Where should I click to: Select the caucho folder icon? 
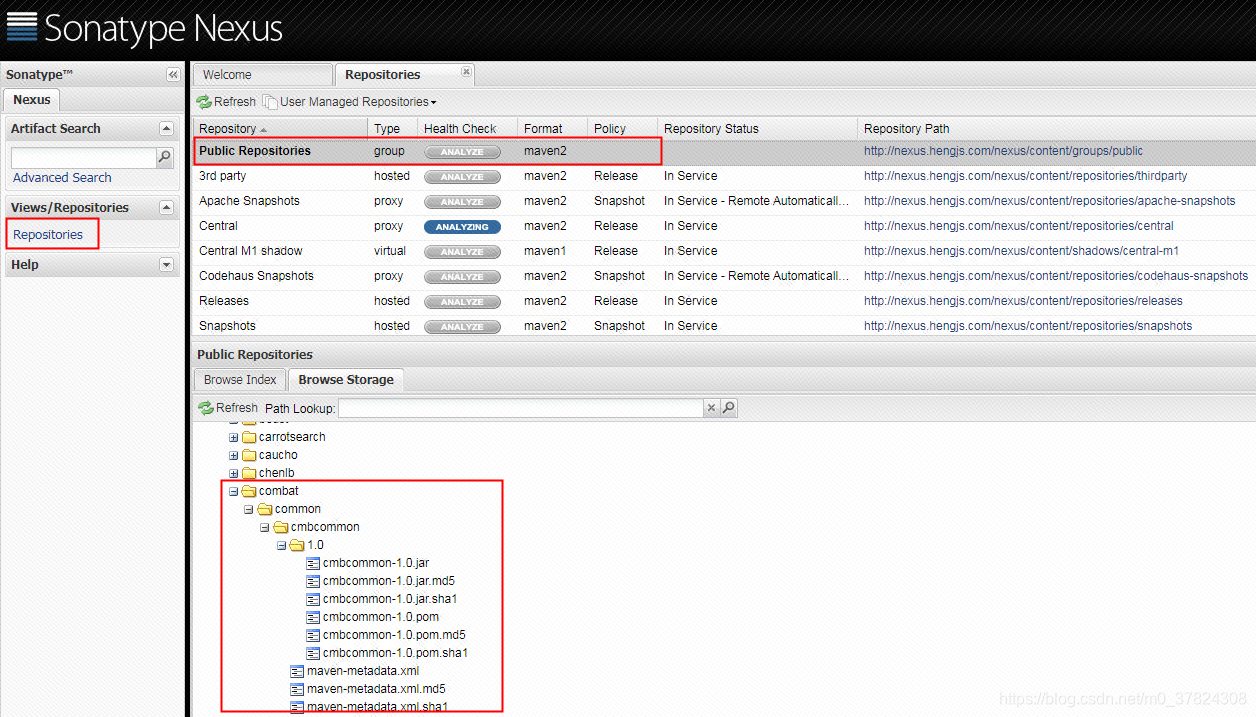pyautogui.click(x=249, y=455)
